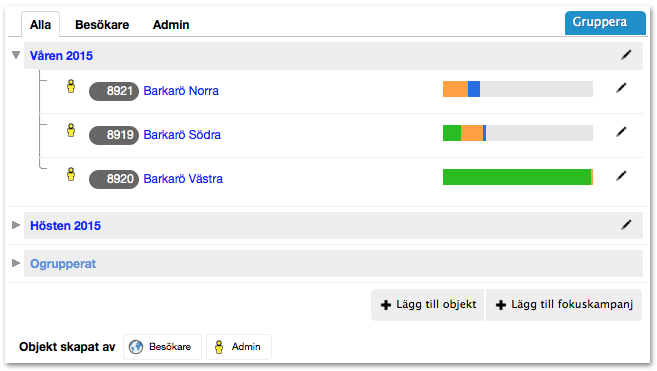The width and height of the screenshot is (657, 371).
Task: Click the Gruppera button
Action: tap(605, 23)
